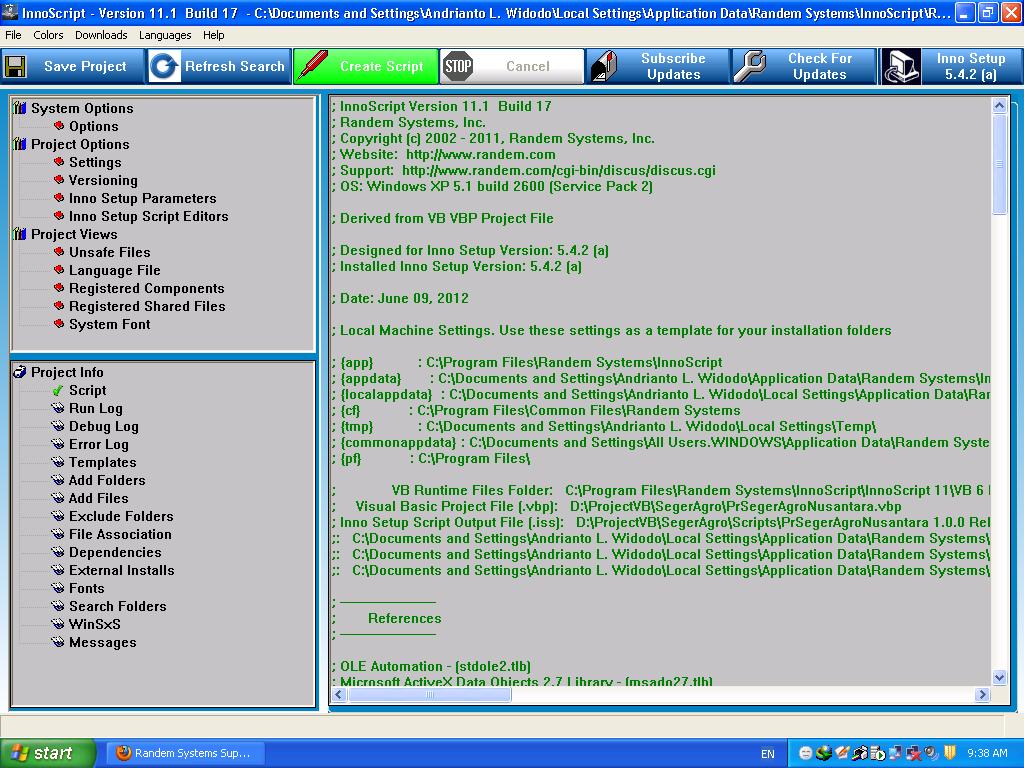Open Exclude Folders item
Viewport: 1024px width, 768px height.
pyautogui.click(x=121, y=517)
